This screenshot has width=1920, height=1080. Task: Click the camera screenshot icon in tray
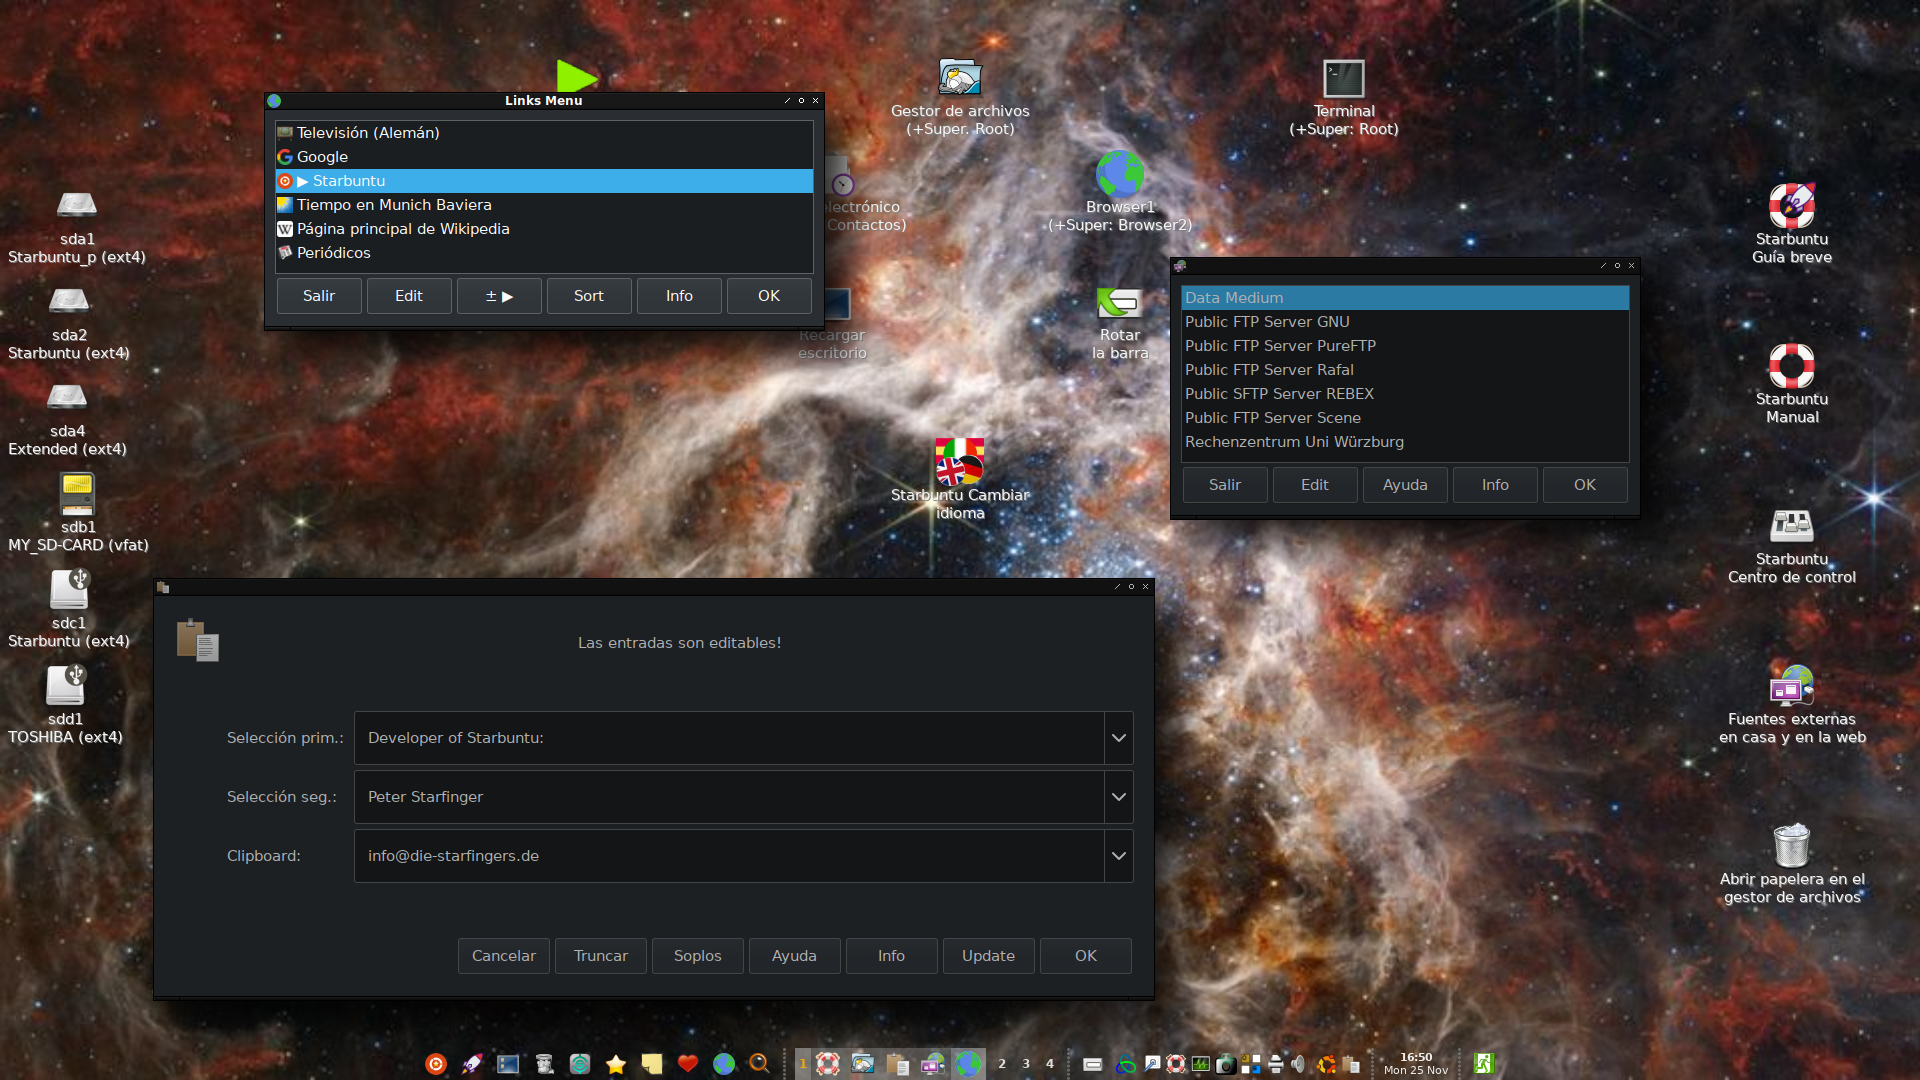1226,1064
